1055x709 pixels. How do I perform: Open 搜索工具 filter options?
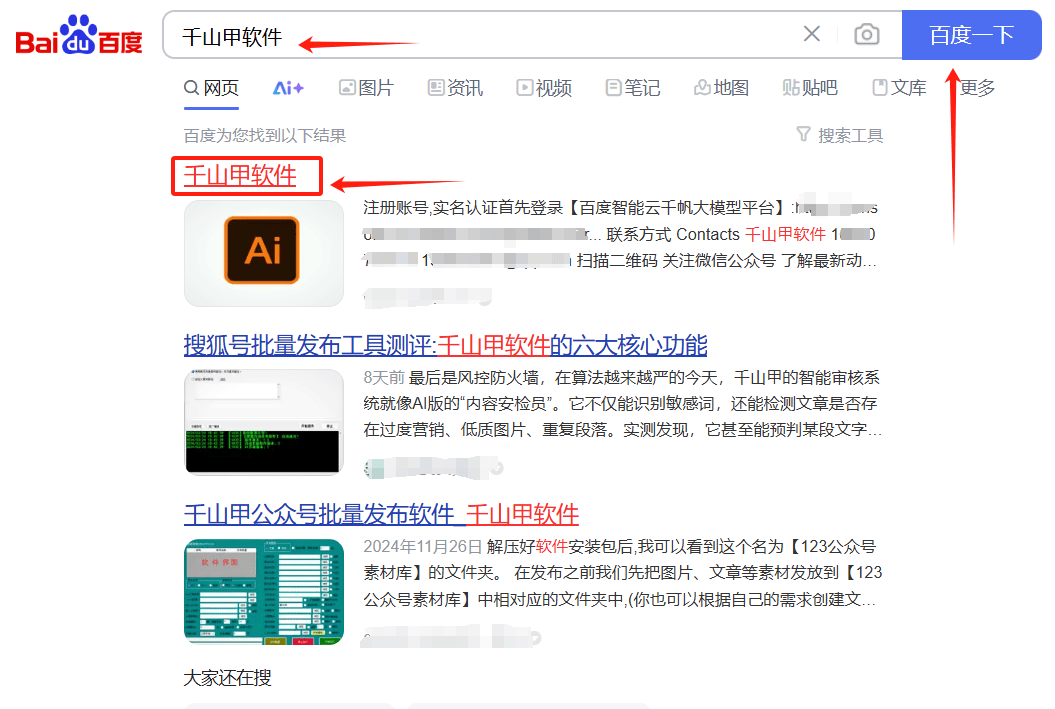[x=840, y=135]
